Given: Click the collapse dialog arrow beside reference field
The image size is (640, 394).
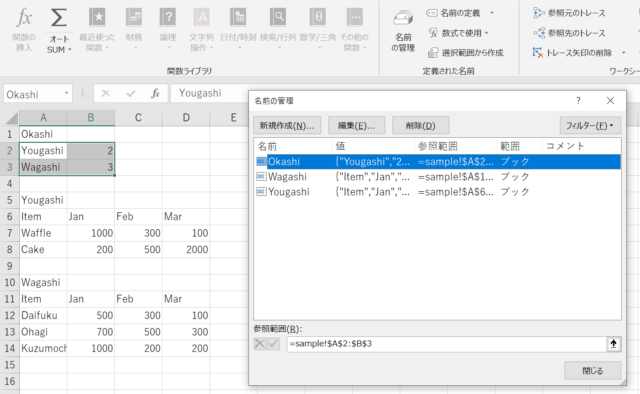Looking at the screenshot, I should [x=613, y=344].
